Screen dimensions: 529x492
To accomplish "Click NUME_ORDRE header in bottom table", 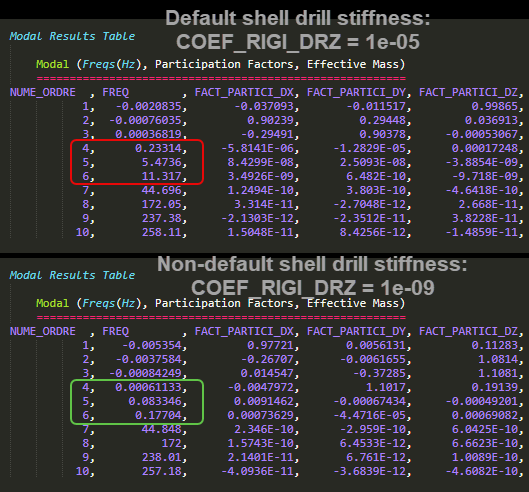I will pyautogui.click(x=43, y=331).
